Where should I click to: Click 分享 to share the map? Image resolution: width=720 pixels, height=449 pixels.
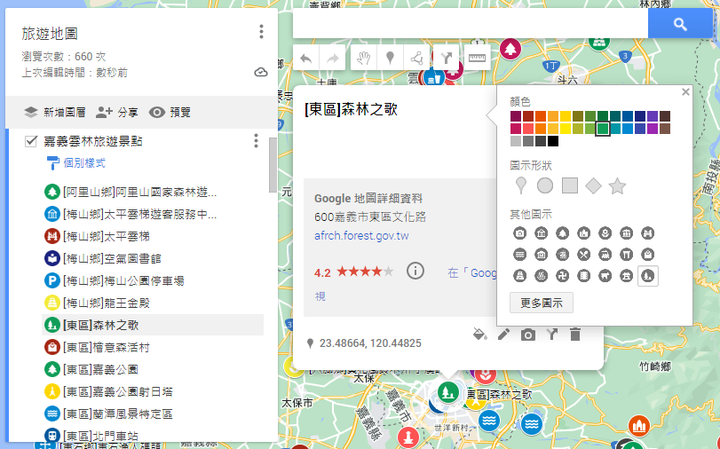117,112
